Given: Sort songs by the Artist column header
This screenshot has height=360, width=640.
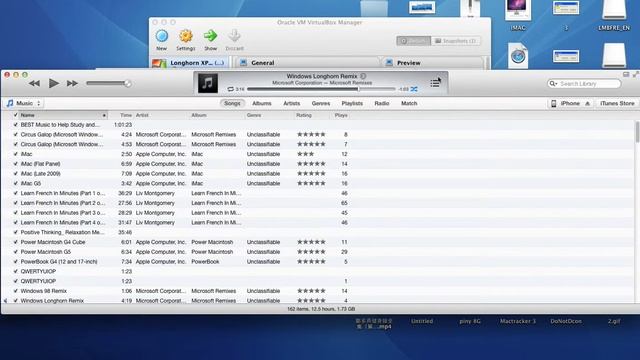Looking at the screenshot, I should pyautogui.click(x=162, y=115).
